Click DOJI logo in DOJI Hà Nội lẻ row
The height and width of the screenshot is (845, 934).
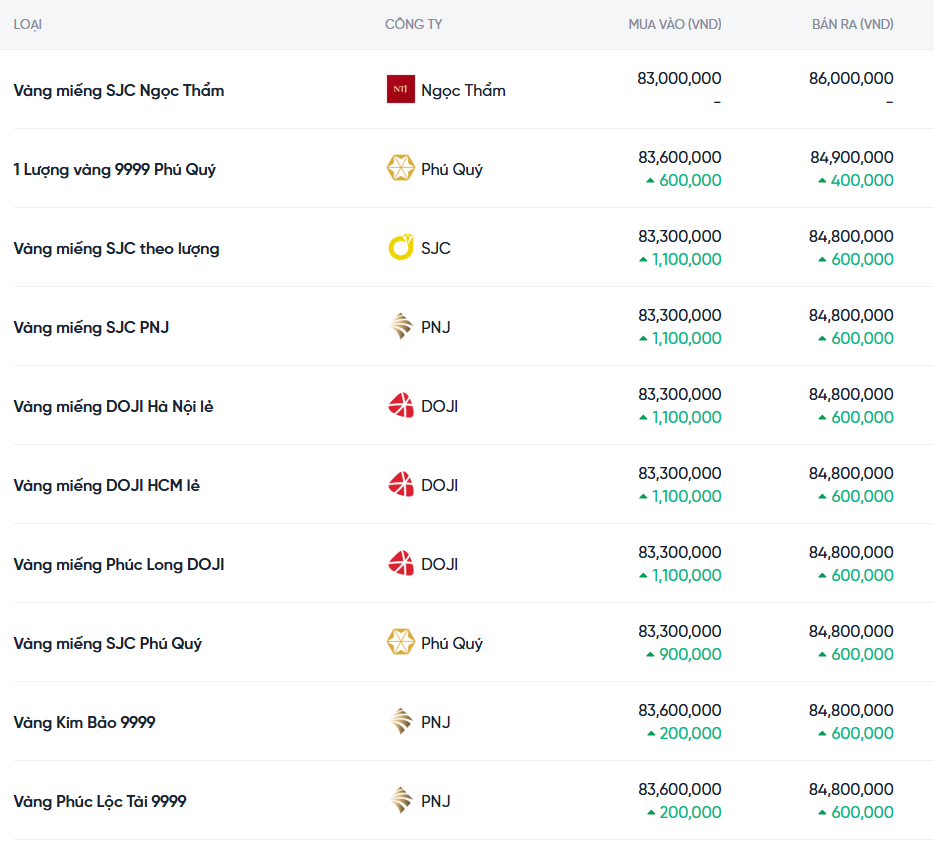[x=400, y=406]
